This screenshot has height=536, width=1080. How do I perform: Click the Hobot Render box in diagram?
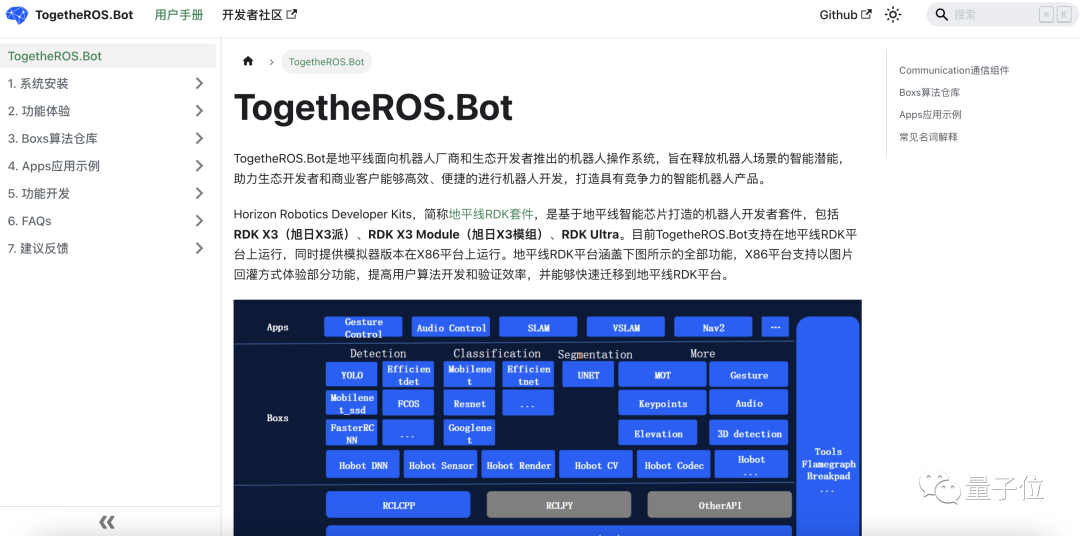click(519, 465)
